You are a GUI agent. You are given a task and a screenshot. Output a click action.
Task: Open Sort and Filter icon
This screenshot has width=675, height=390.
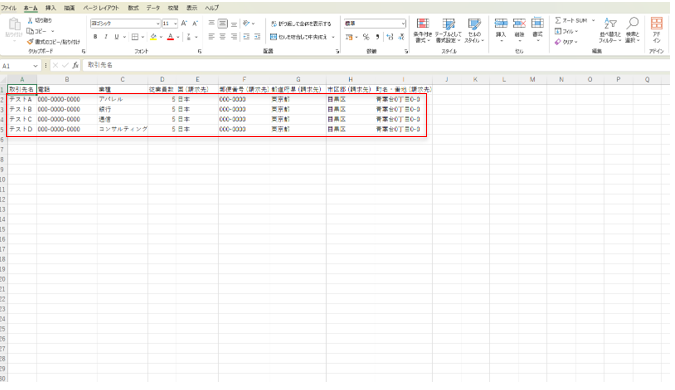pyautogui.click(x=610, y=24)
